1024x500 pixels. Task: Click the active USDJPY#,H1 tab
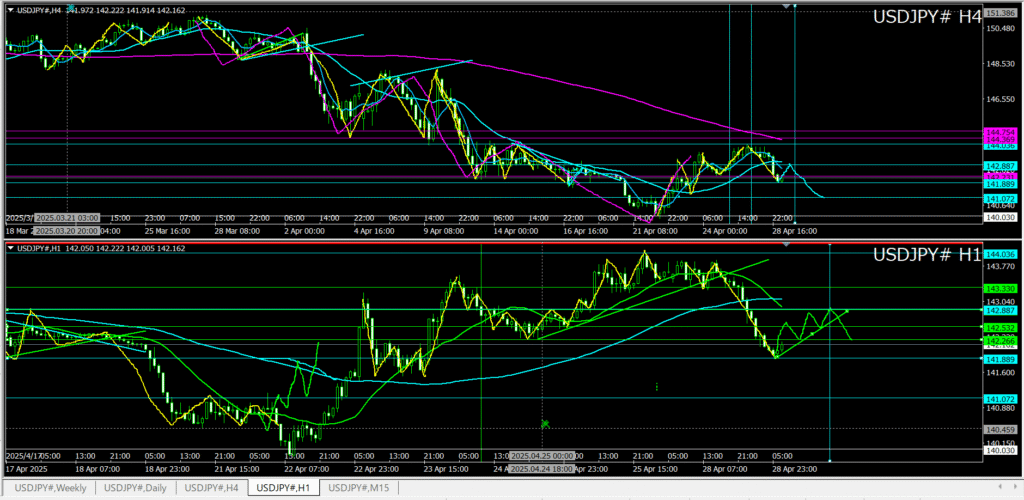[284, 488]
